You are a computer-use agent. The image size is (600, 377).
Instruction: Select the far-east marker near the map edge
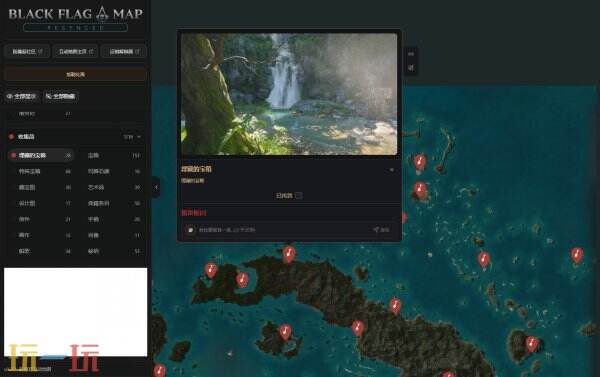point(577,255)
